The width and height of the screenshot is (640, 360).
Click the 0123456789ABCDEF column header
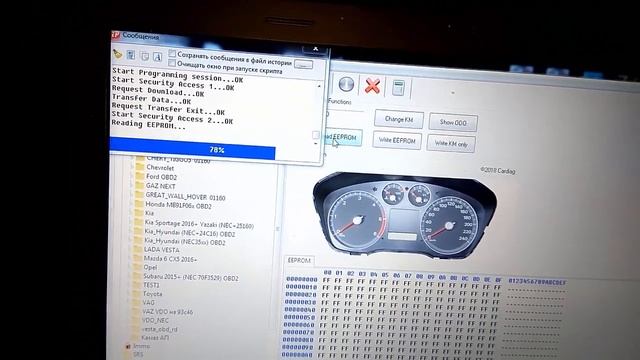click(x=537, y=282)
